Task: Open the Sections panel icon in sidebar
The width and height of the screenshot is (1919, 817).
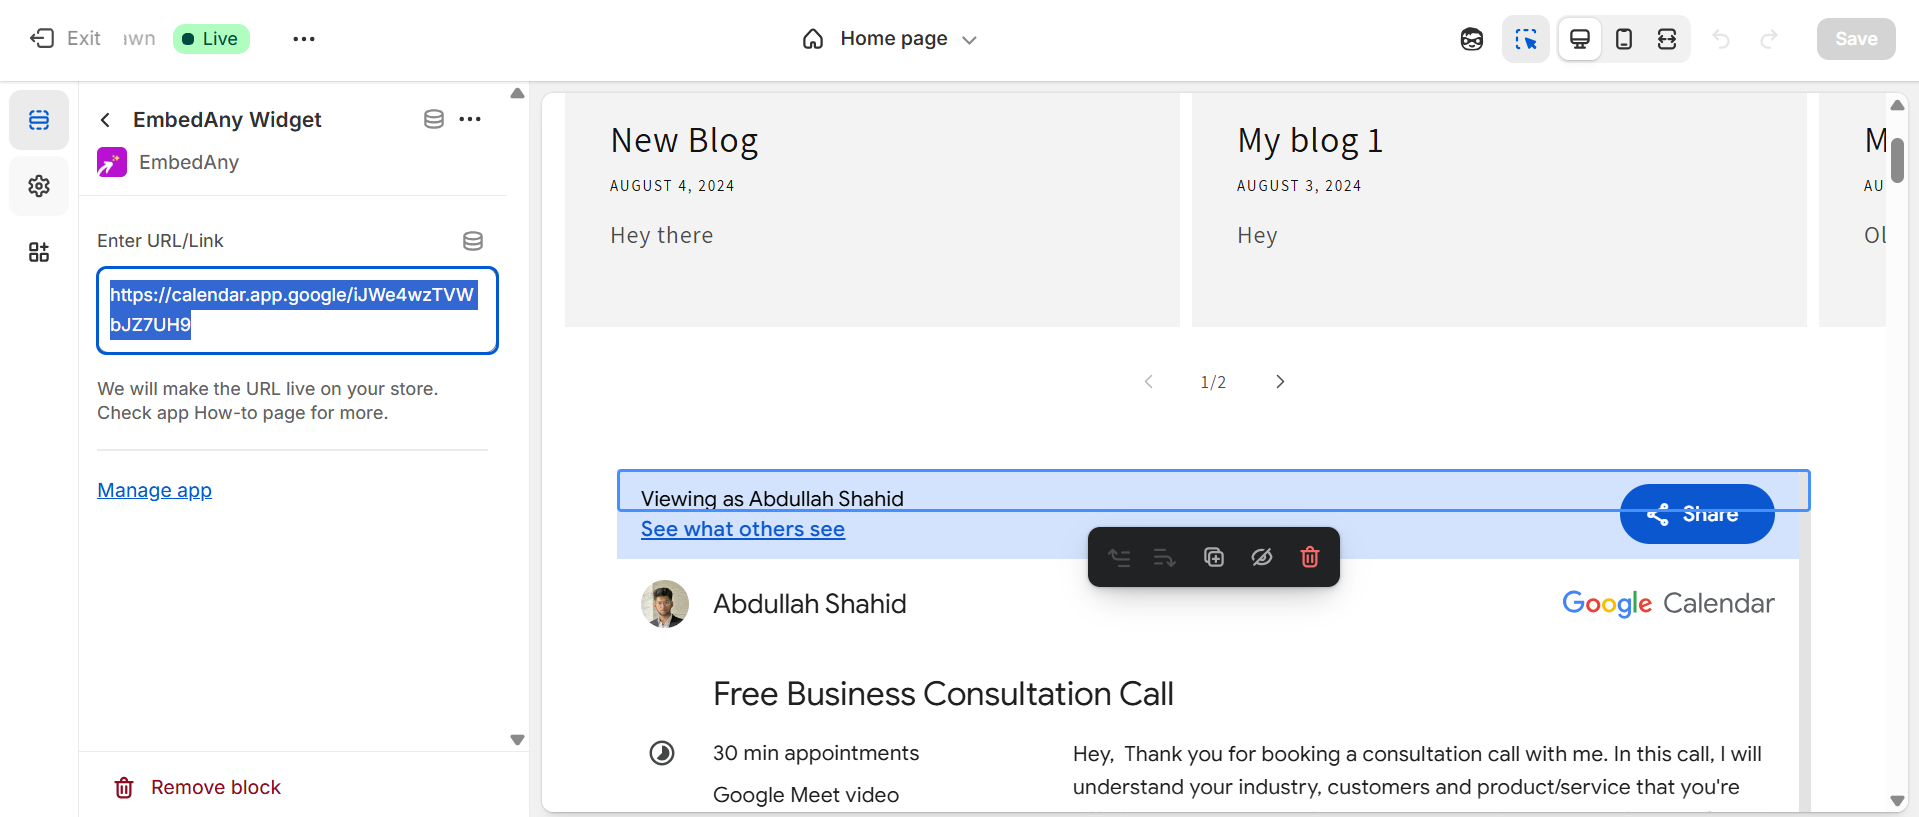Action: click(x=39, y=120)
